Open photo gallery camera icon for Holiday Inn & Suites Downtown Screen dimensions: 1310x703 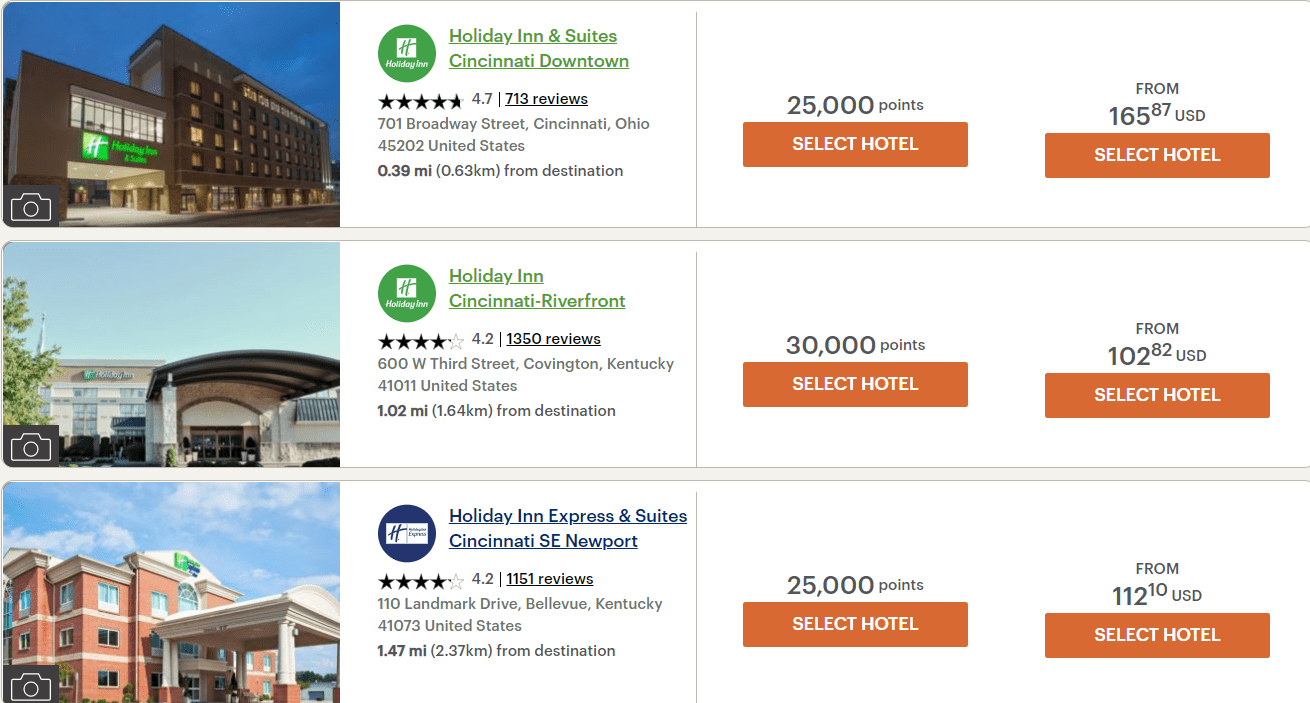coord(31,207)
